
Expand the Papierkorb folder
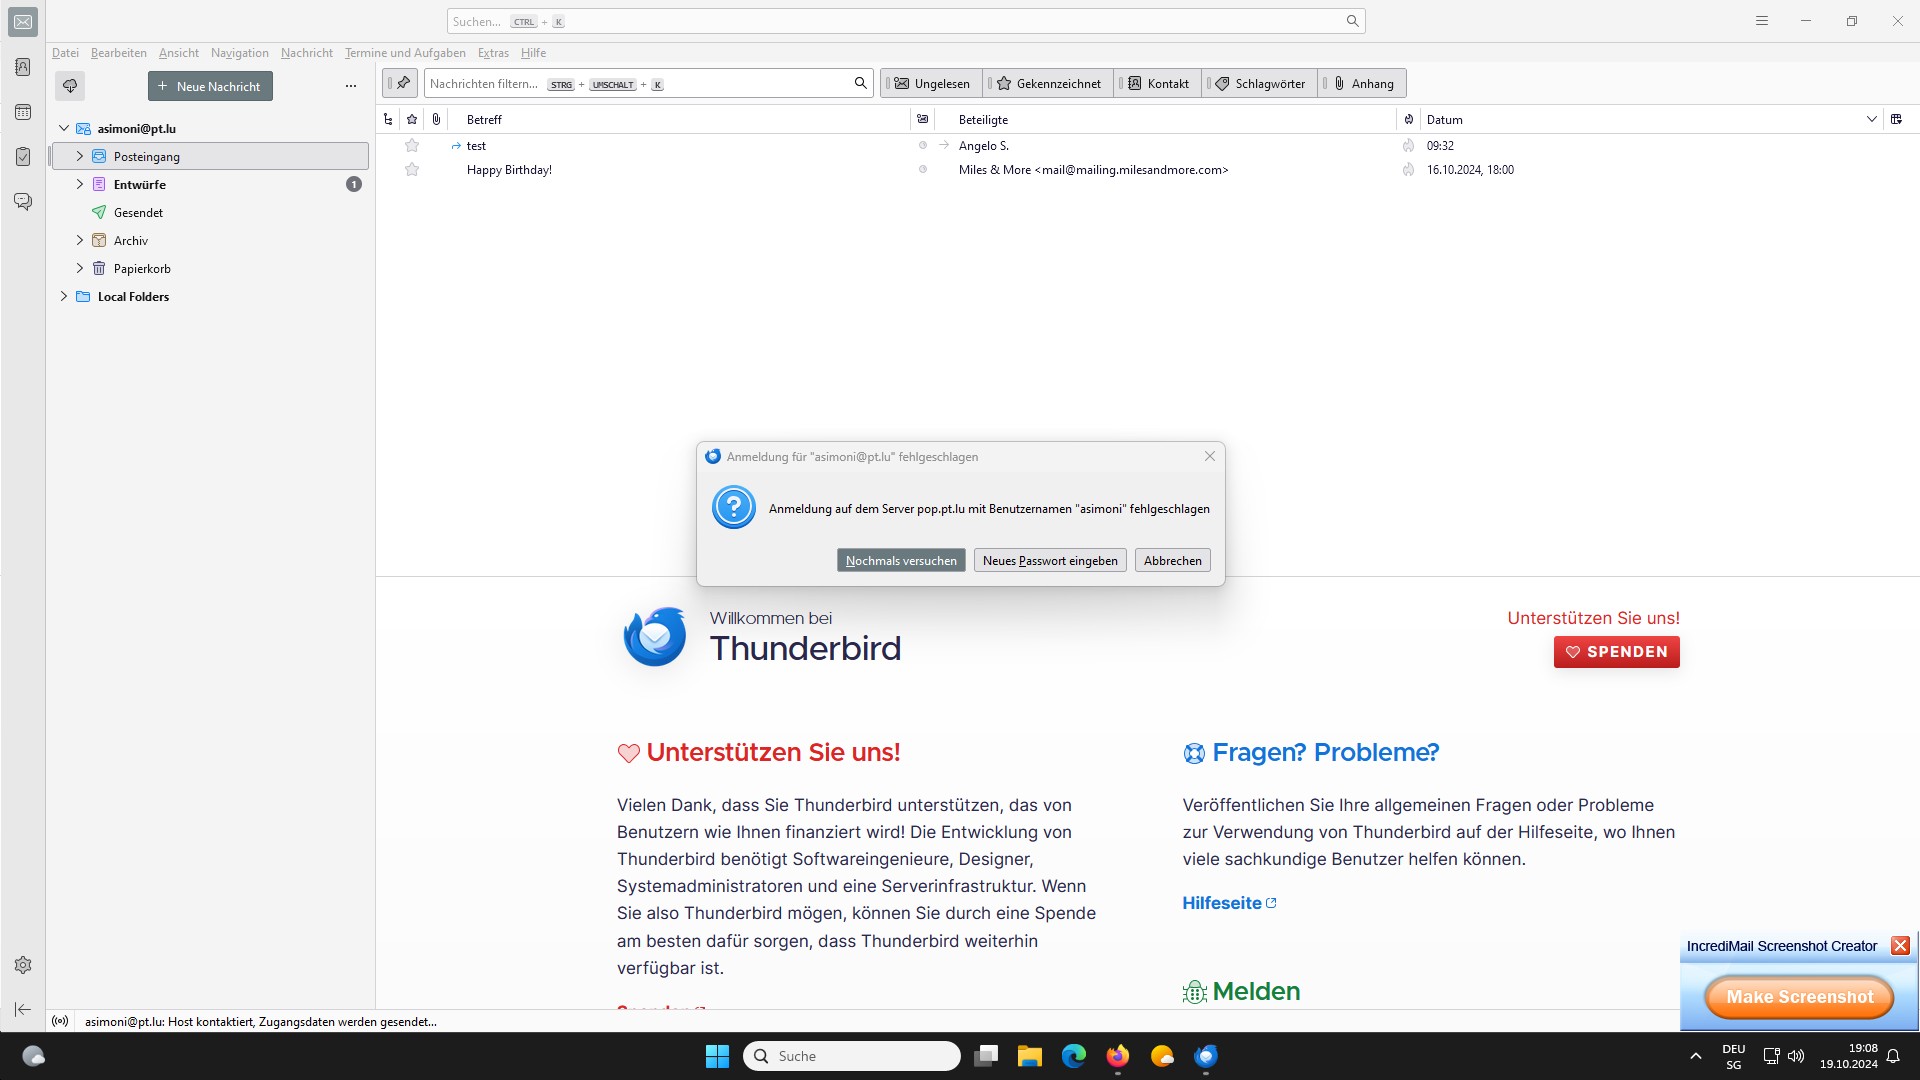80,269
